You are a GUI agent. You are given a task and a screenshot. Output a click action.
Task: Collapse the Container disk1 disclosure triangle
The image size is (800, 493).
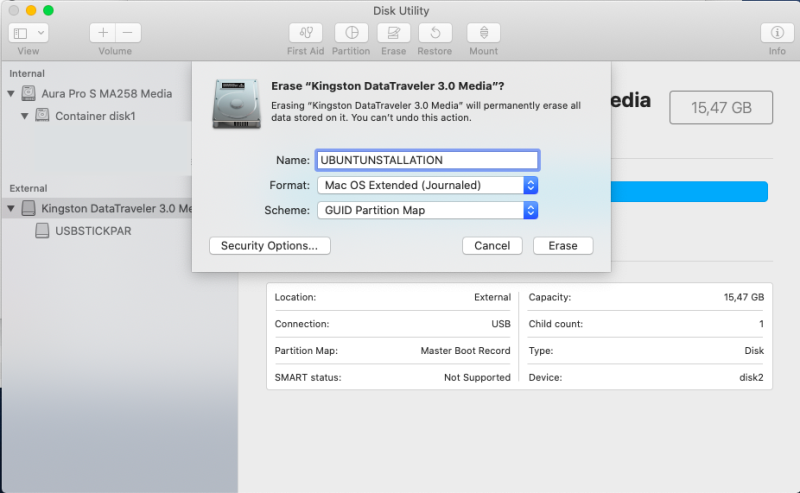tap(24, 116)
